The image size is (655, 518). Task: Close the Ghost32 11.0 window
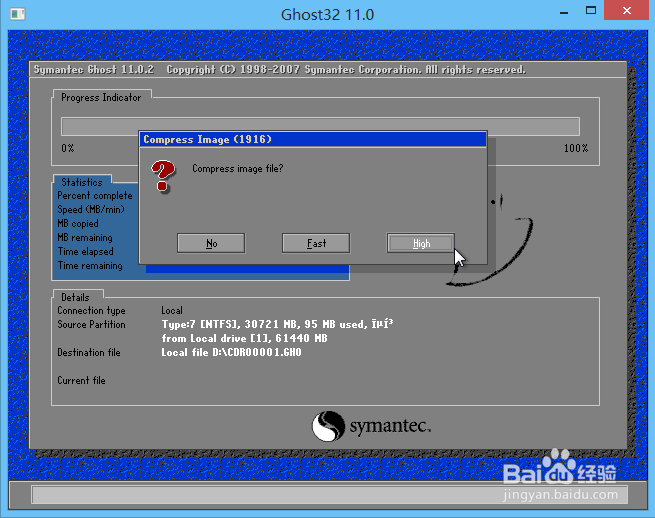click(627, 10)
